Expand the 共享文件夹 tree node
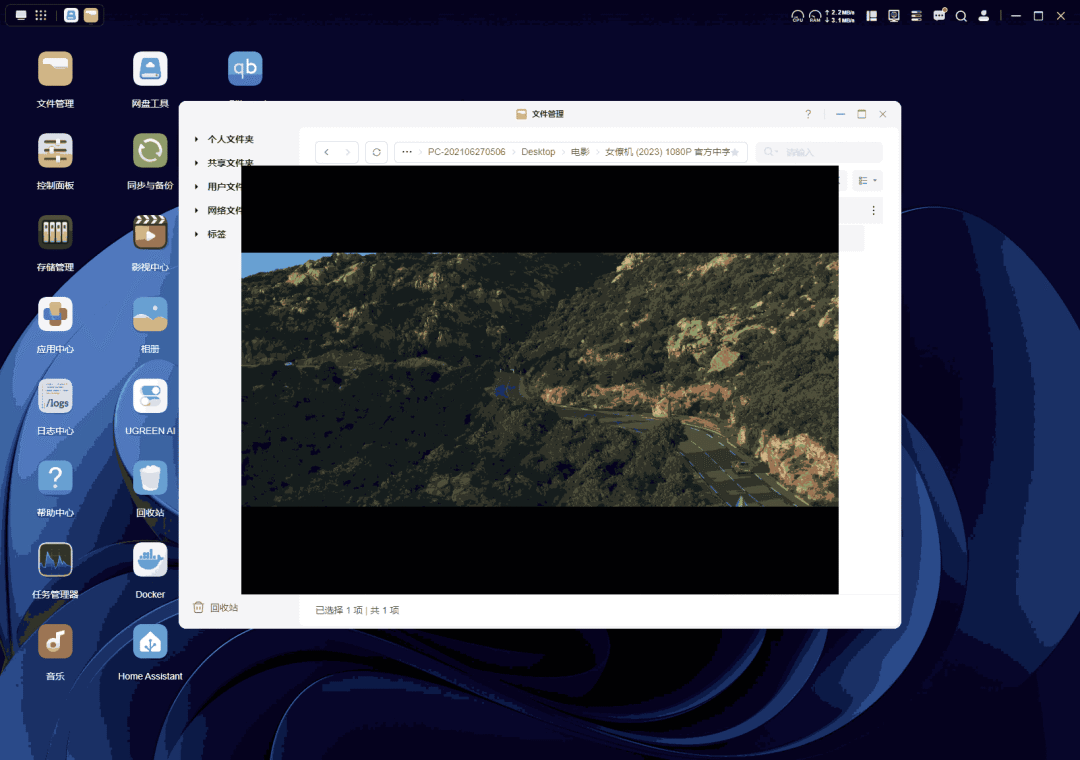1080x760 pixels. tap(196, 163)
